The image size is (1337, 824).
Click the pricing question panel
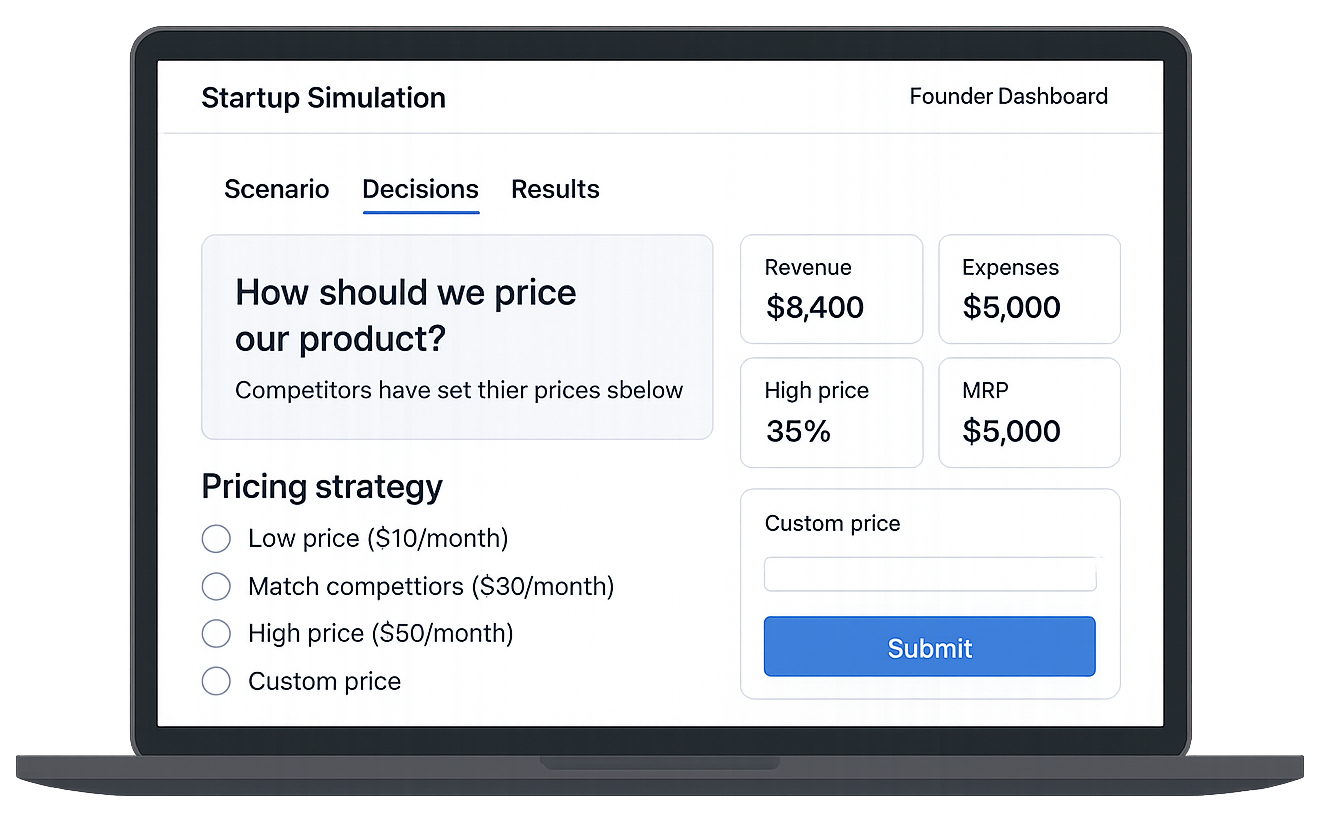point(457,337)
